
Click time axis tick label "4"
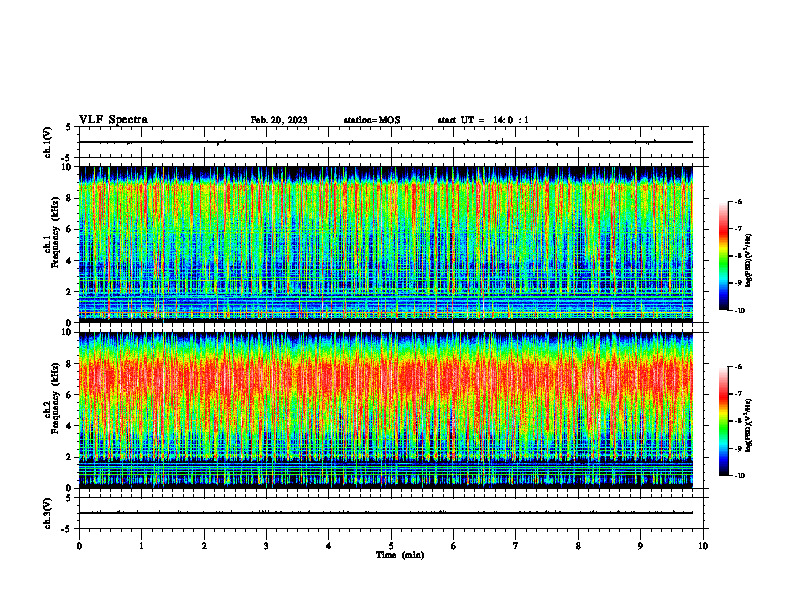click(329, 546)
